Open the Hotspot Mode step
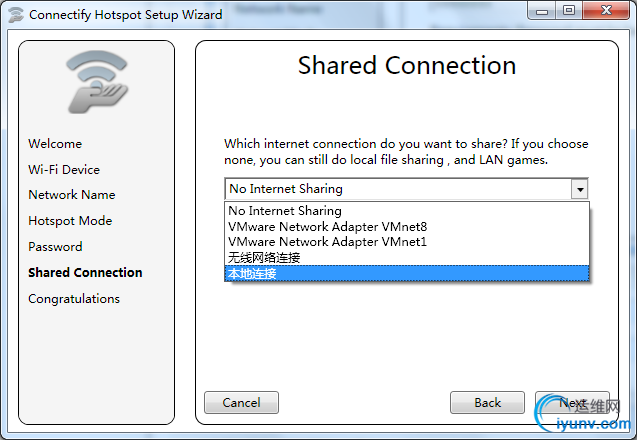Image resolution: width=637 pixels, height=440 pixels. (x=70, y=221)
